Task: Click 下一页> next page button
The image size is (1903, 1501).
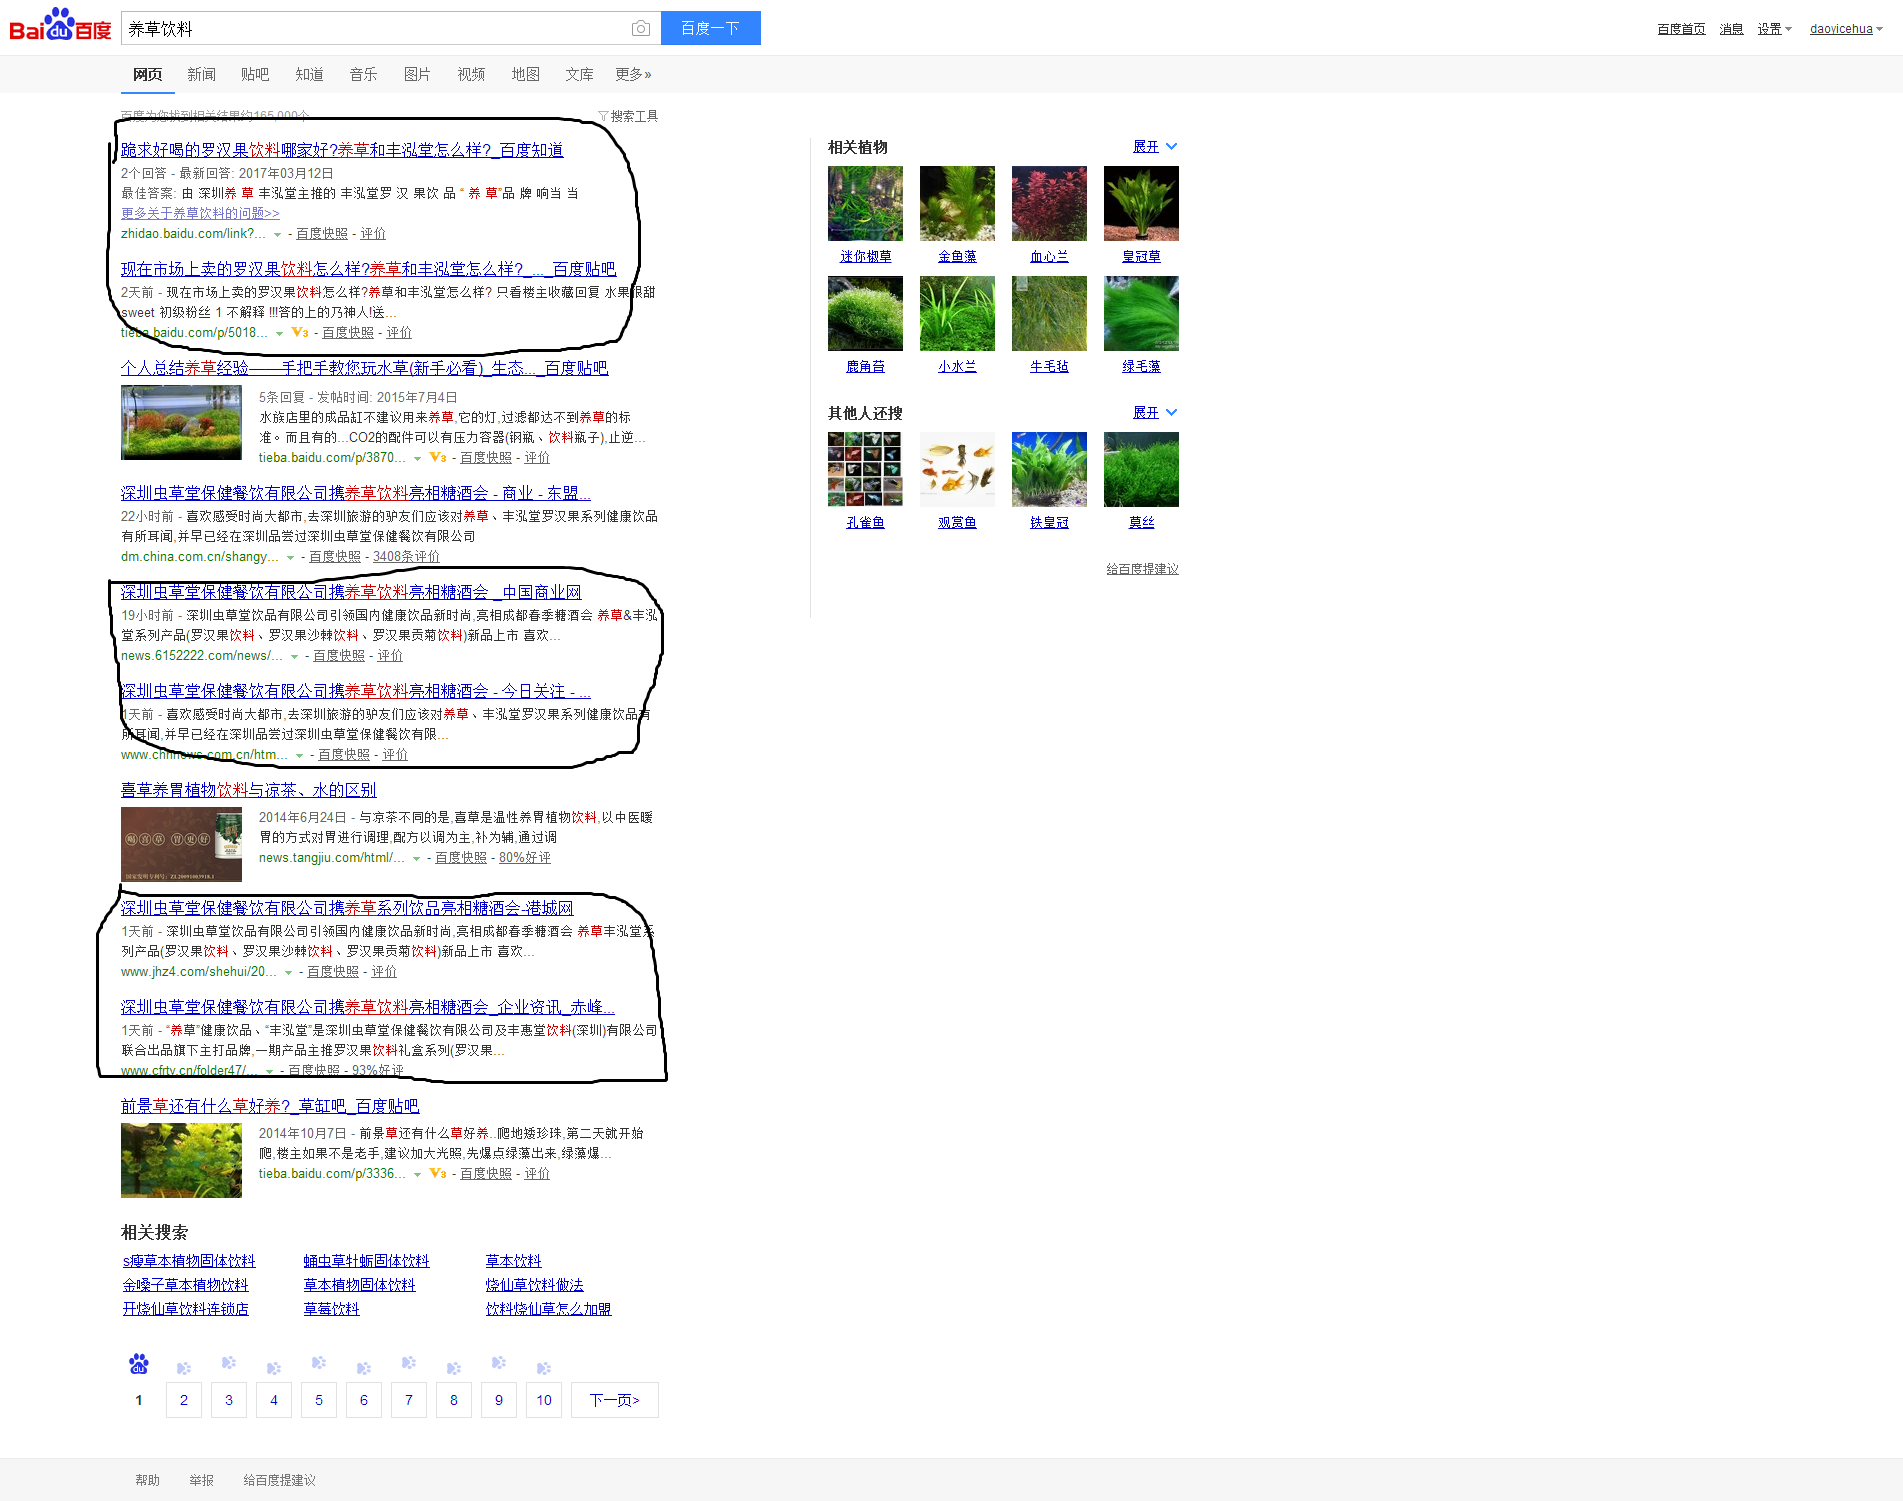Action: click(x=615, y=1400)
